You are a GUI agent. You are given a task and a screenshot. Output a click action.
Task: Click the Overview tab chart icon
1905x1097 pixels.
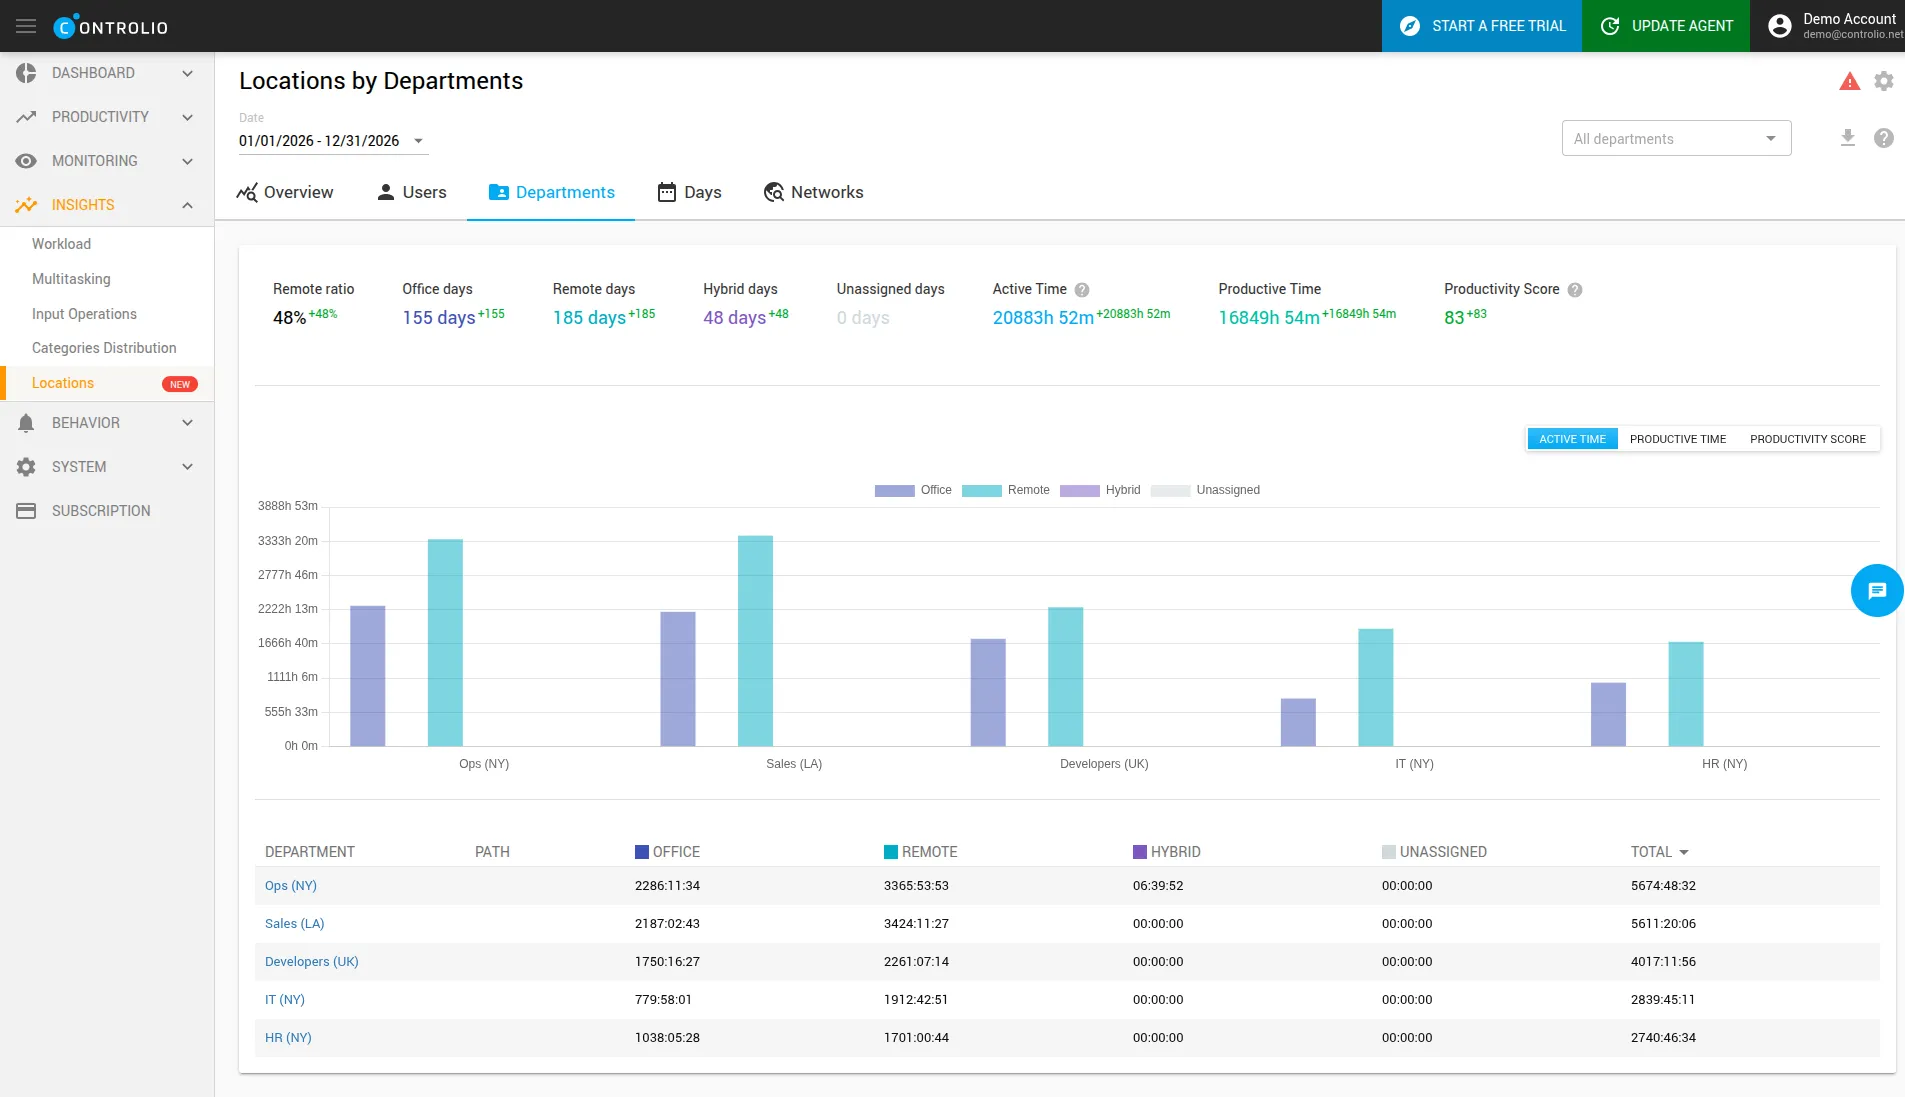[247, 192]
